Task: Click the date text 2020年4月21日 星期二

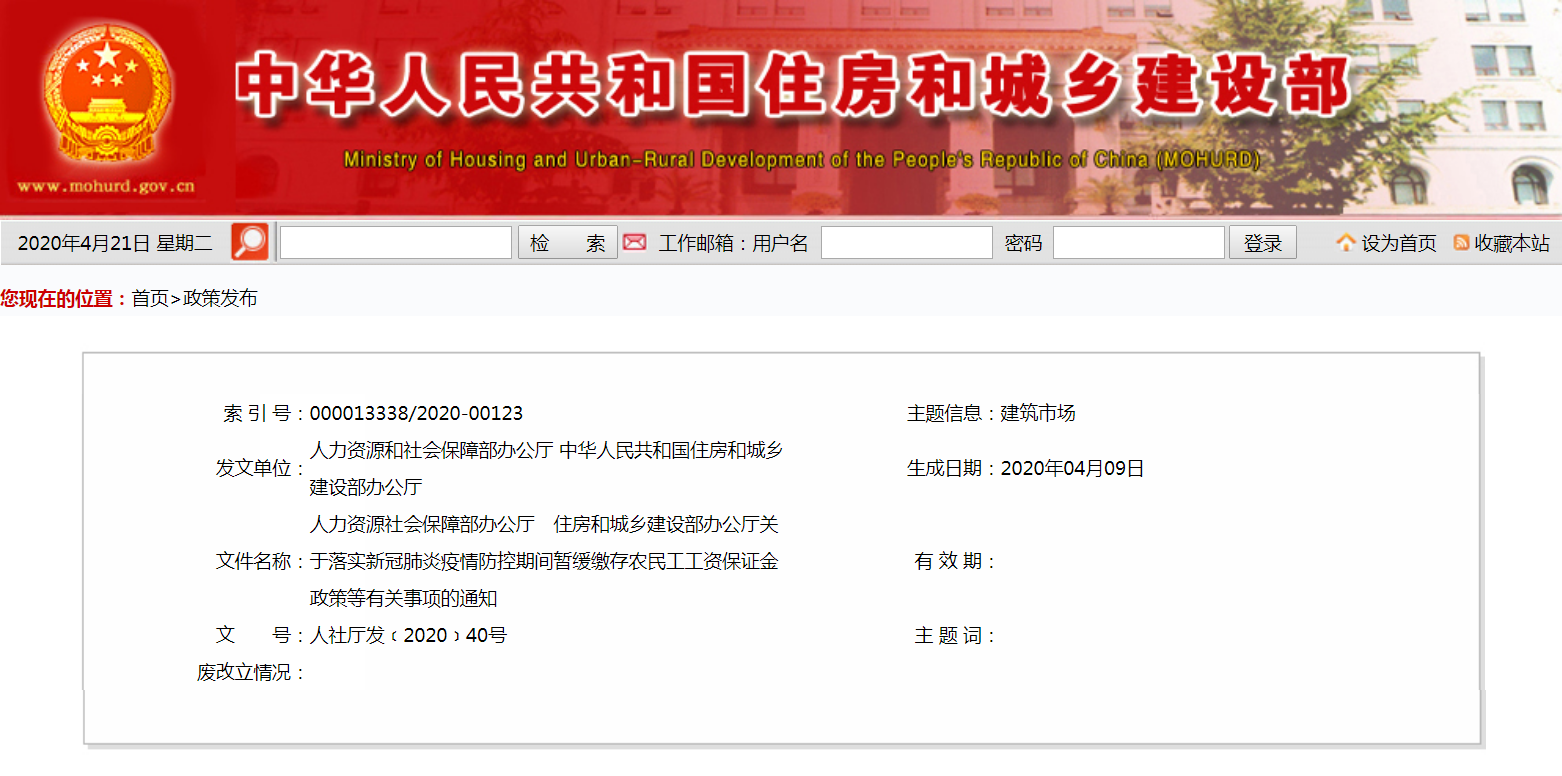Action: (x=115, y=243)
